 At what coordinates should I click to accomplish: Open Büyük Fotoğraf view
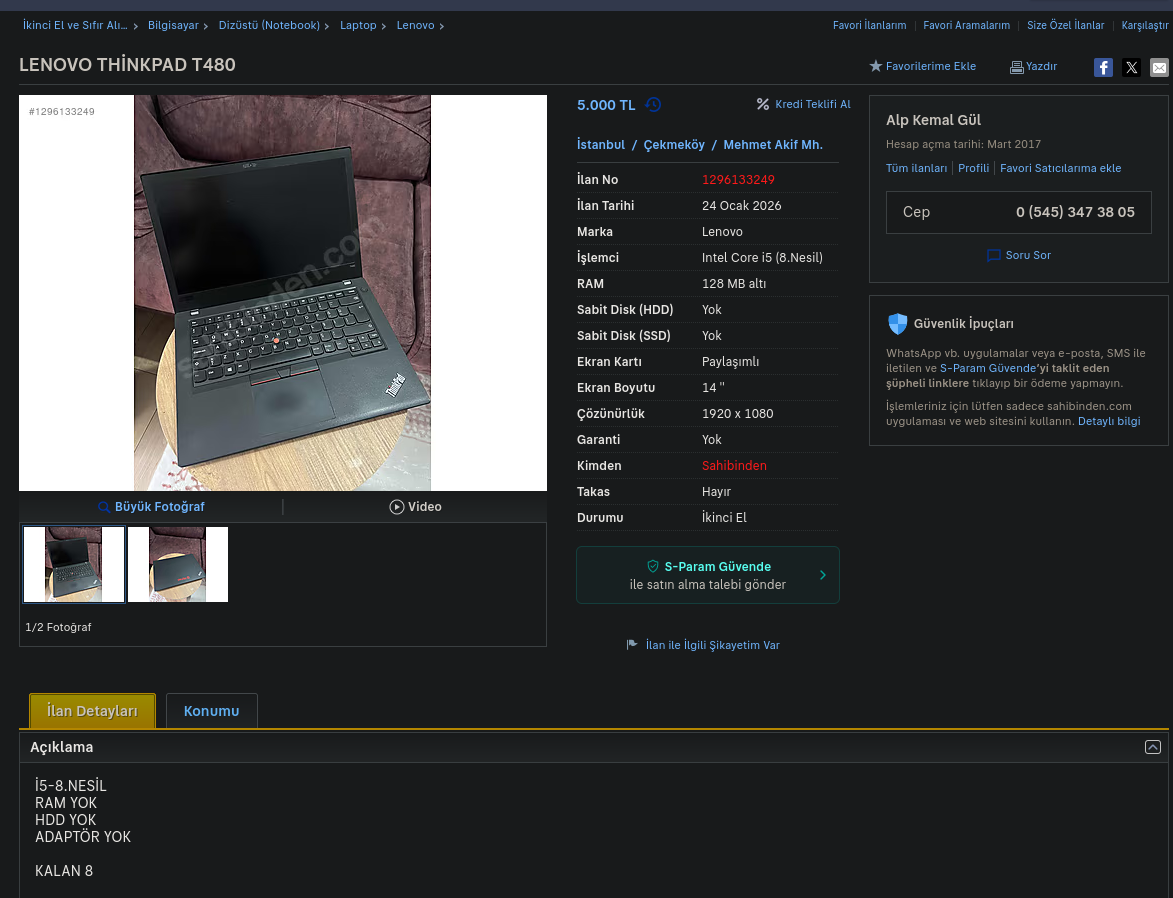click(159, 507)
